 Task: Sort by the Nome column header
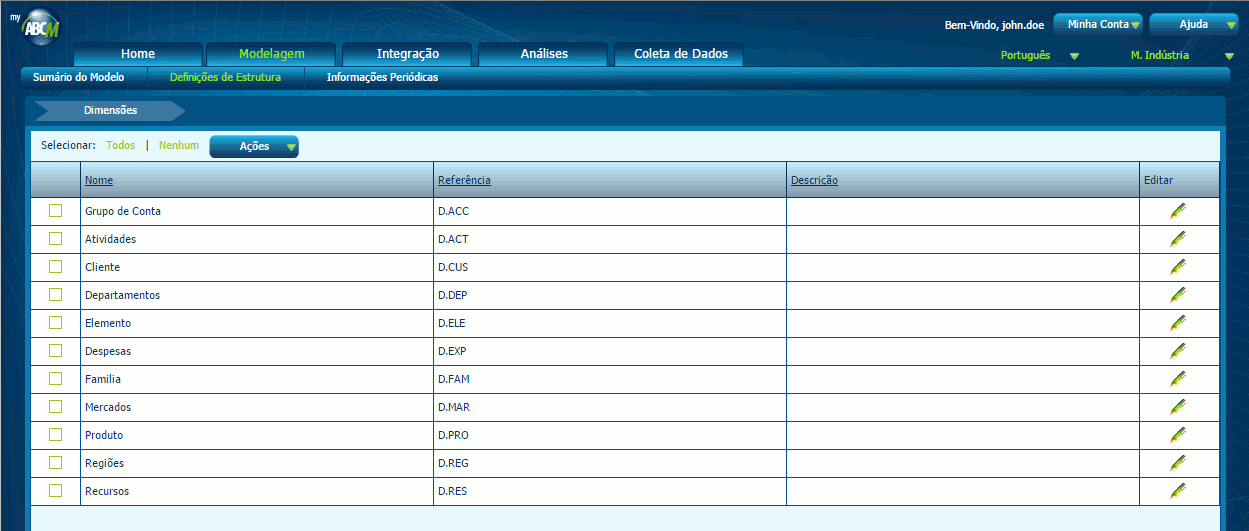99,180
